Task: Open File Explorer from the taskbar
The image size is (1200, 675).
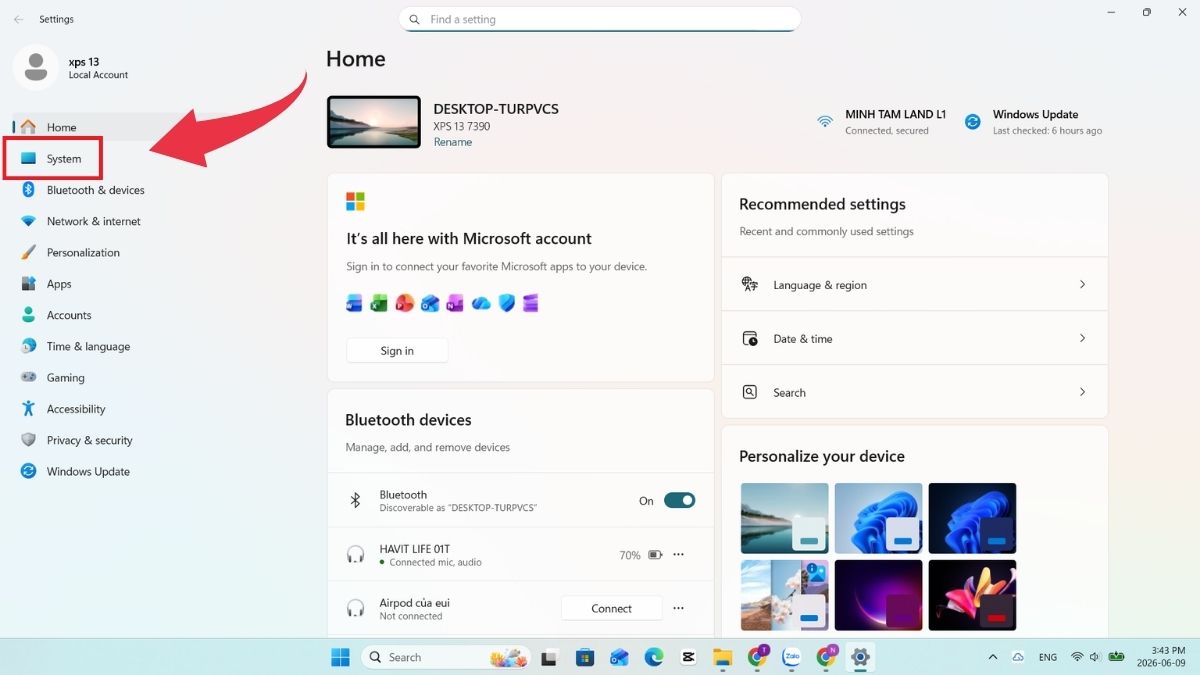Action: (722, 657)
